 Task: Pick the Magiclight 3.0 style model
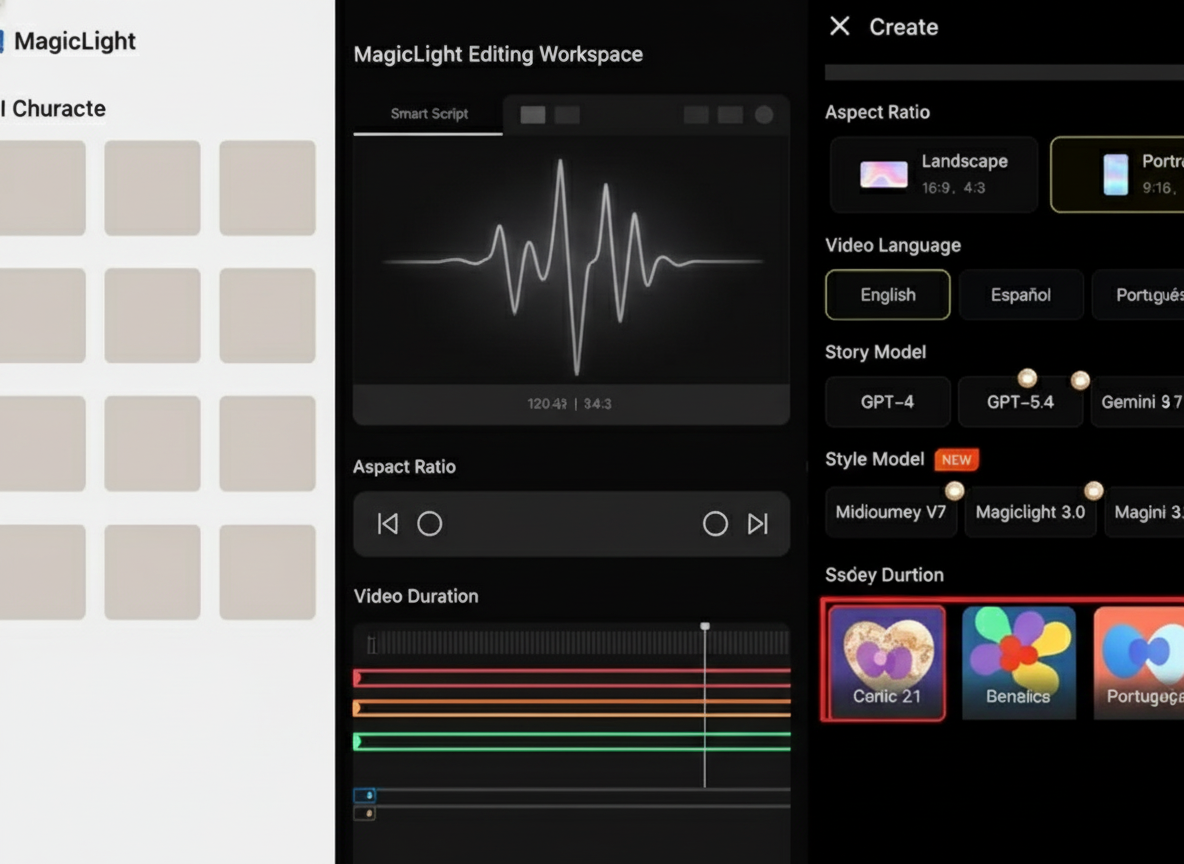coord(1030,512)
